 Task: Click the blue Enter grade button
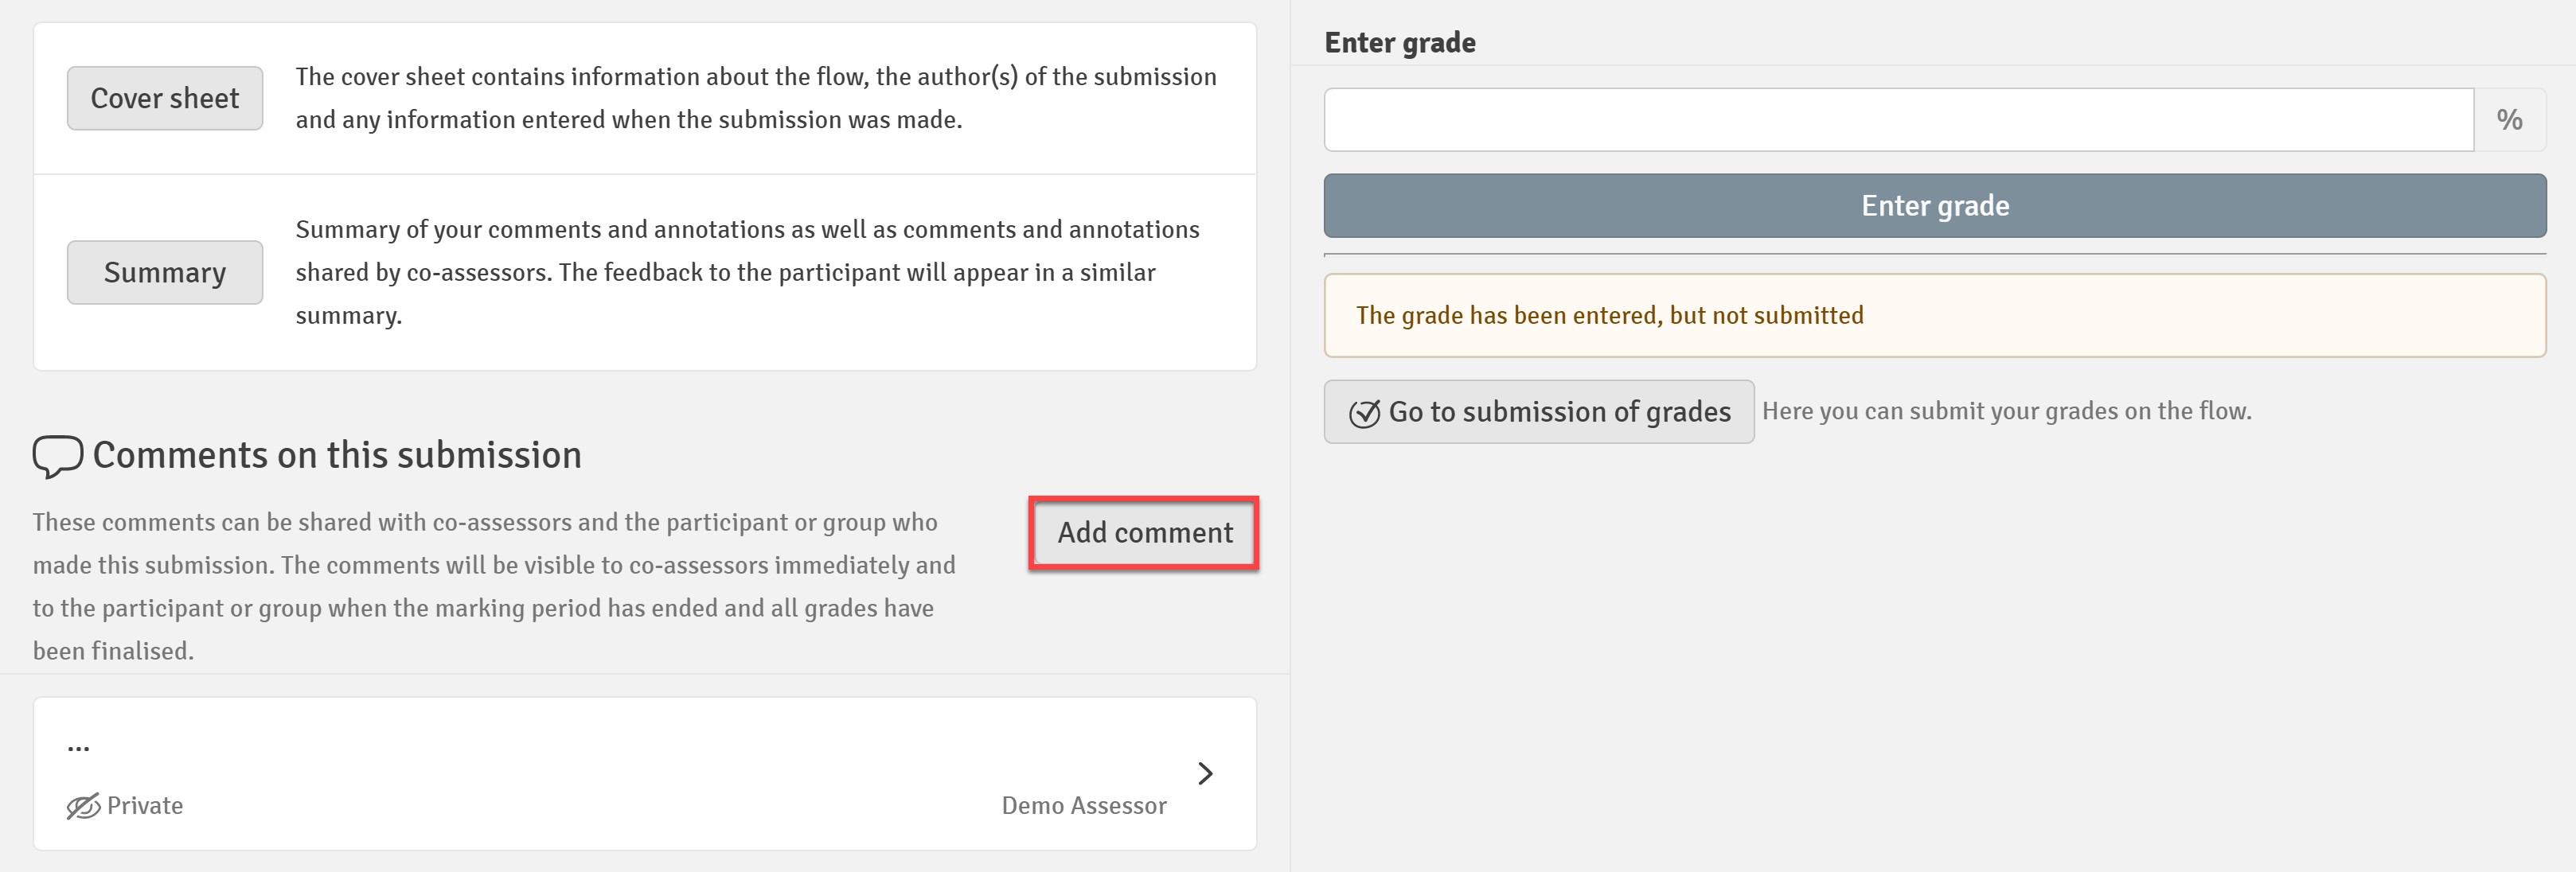pyautogui.click(x=1935, y=205)
